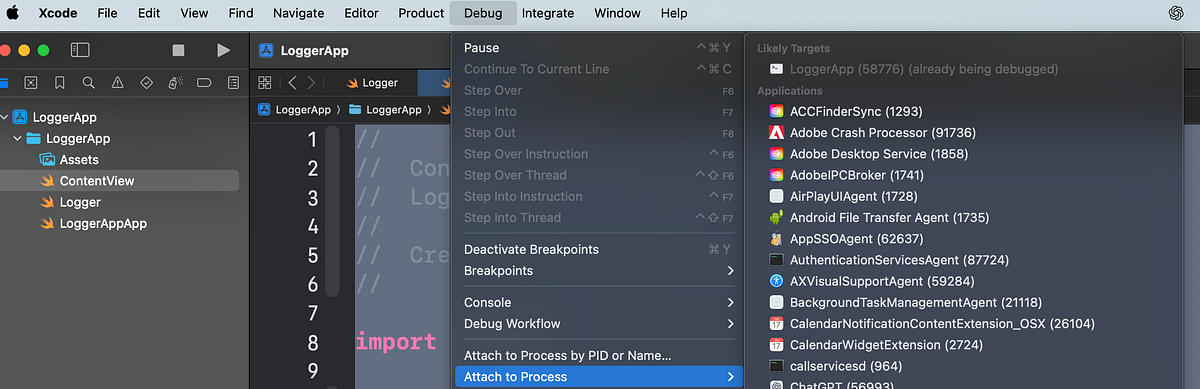Go back in editor history
The width and height of the screenshot is (1200, 389).
(292, 83)
